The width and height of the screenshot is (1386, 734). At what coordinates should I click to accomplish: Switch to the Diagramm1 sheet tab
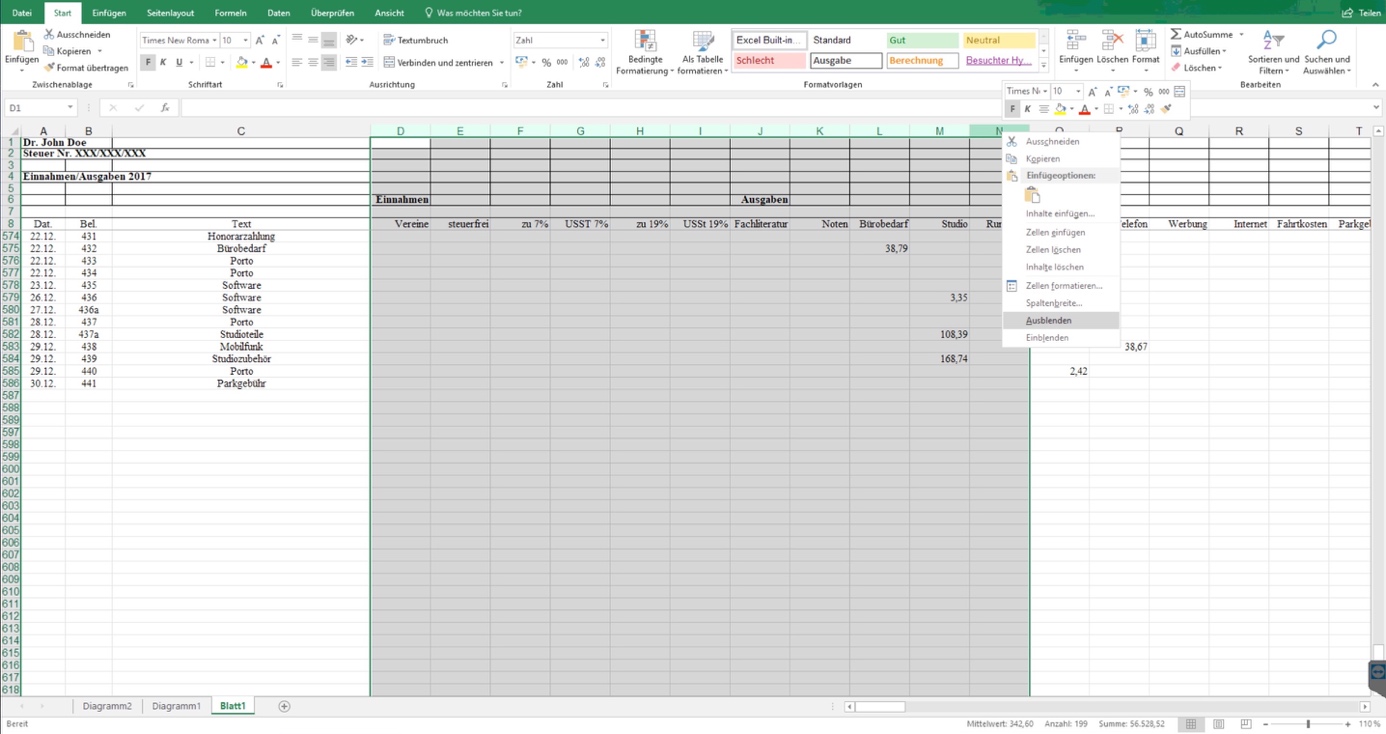pos(176,706)
